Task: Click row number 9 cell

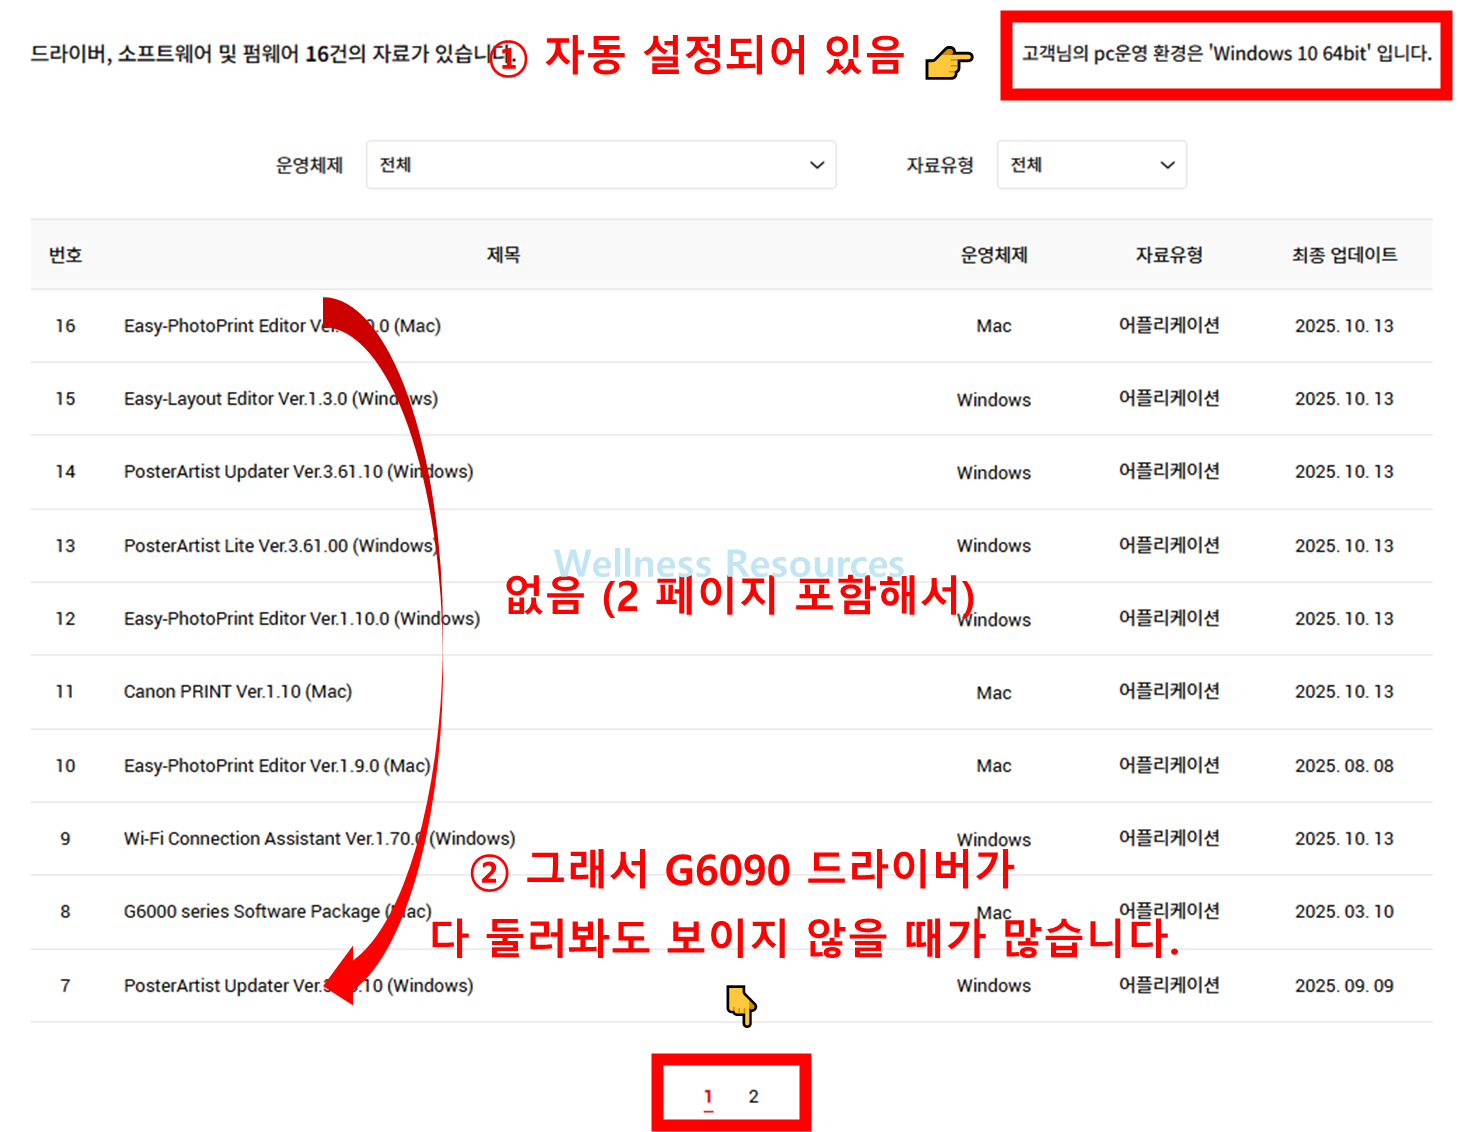Action: 65,838
